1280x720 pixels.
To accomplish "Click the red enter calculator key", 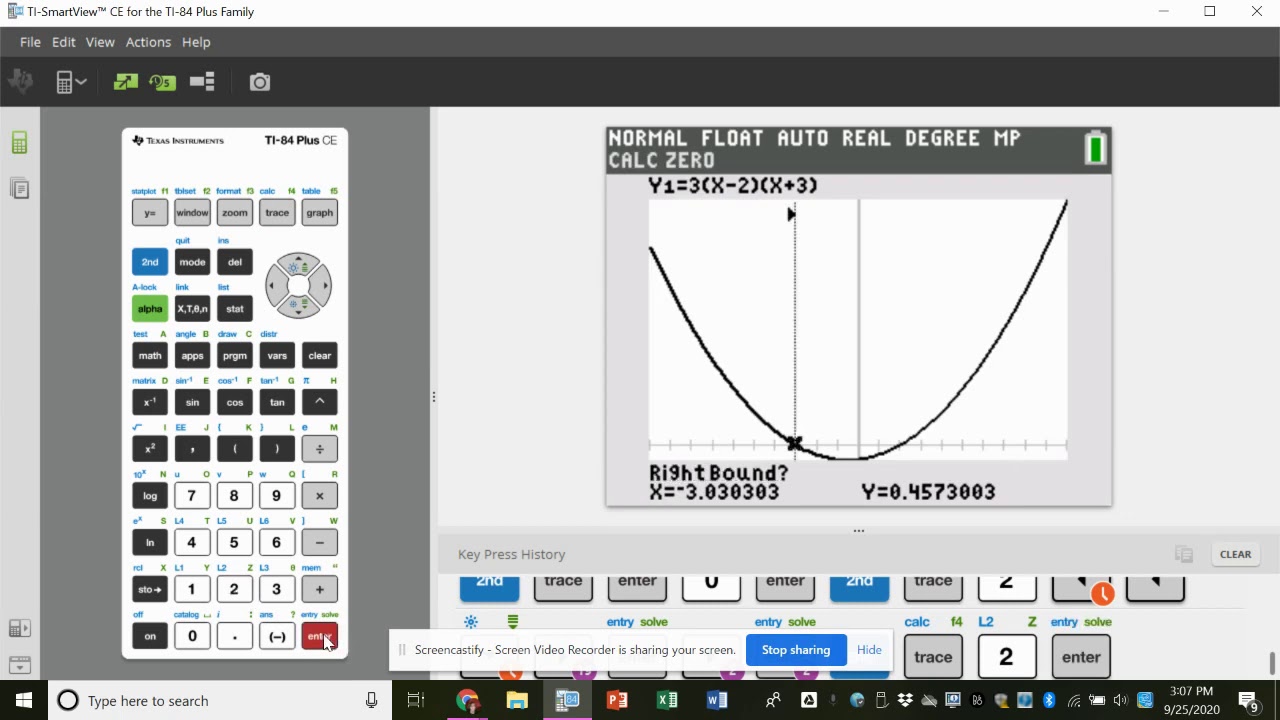I will point(320,636).
